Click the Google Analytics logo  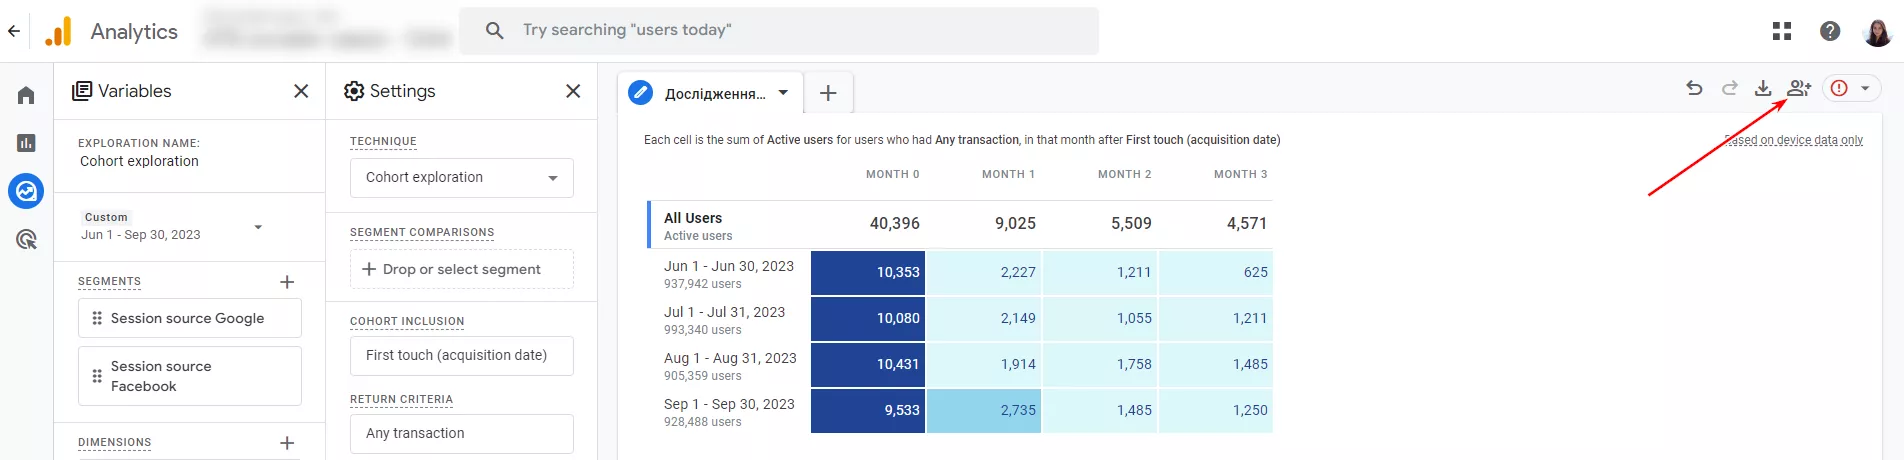tap(59, 31)
